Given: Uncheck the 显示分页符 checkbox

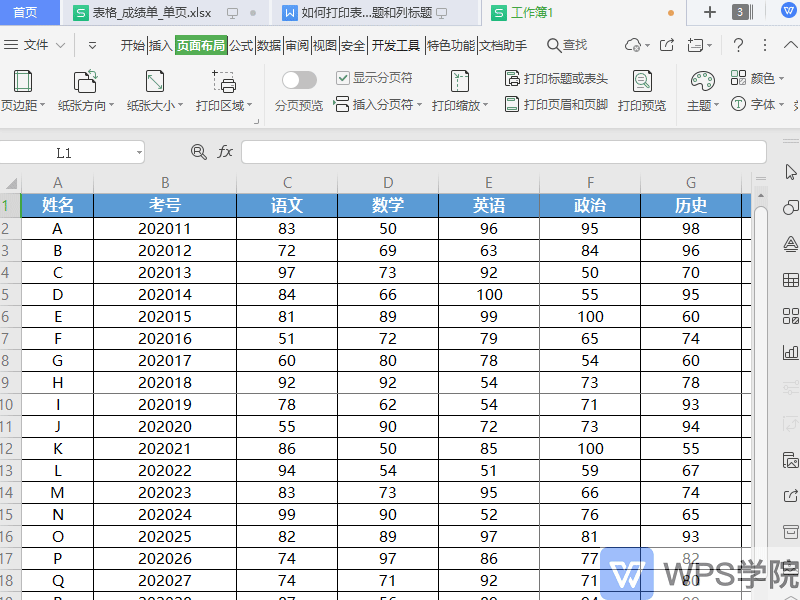Looking at the screenshot, I should pos(342,78).
